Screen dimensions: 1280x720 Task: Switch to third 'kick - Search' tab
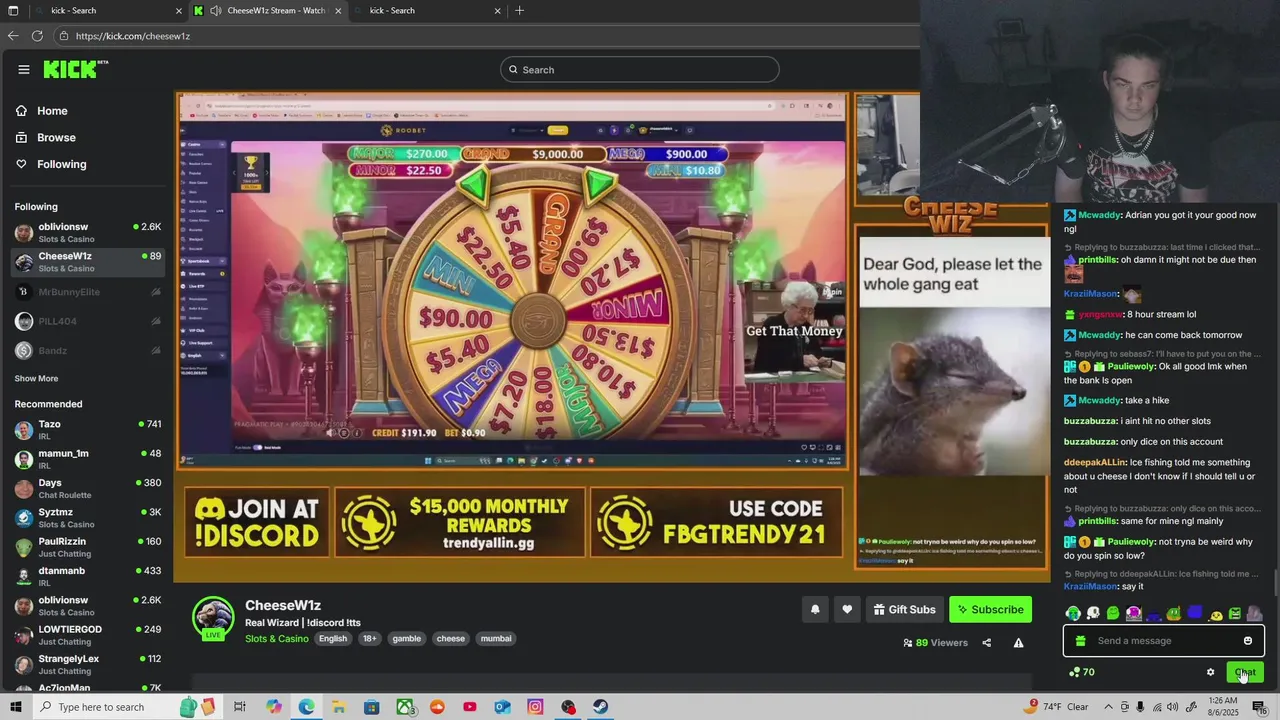click(428, 10)
